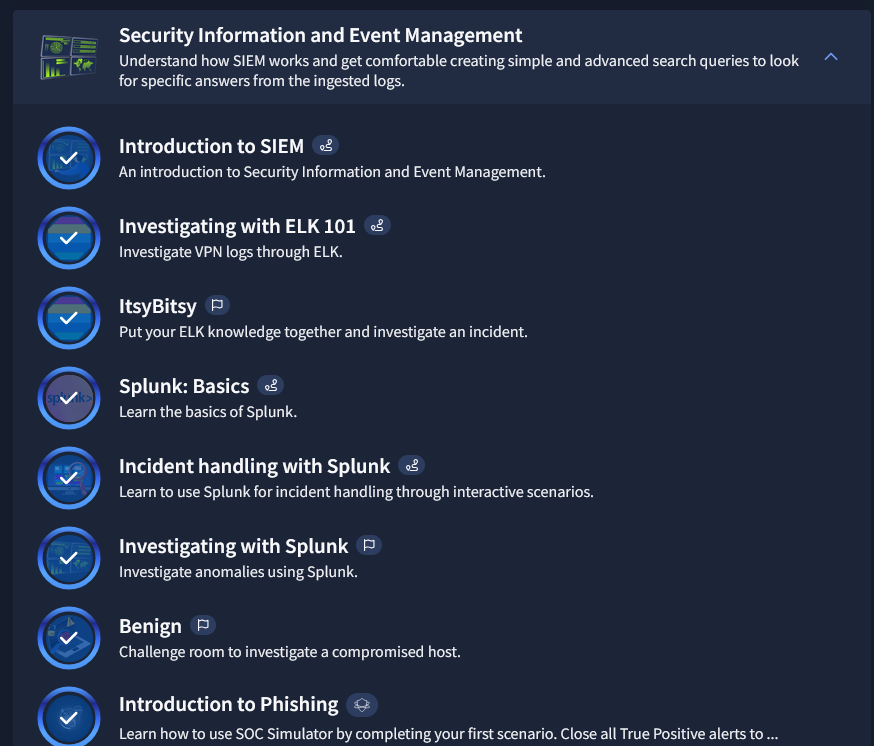The height and width of the screenshot is (746, 874).
Task: Open the Splunk: Basics room
Action: 184,386
